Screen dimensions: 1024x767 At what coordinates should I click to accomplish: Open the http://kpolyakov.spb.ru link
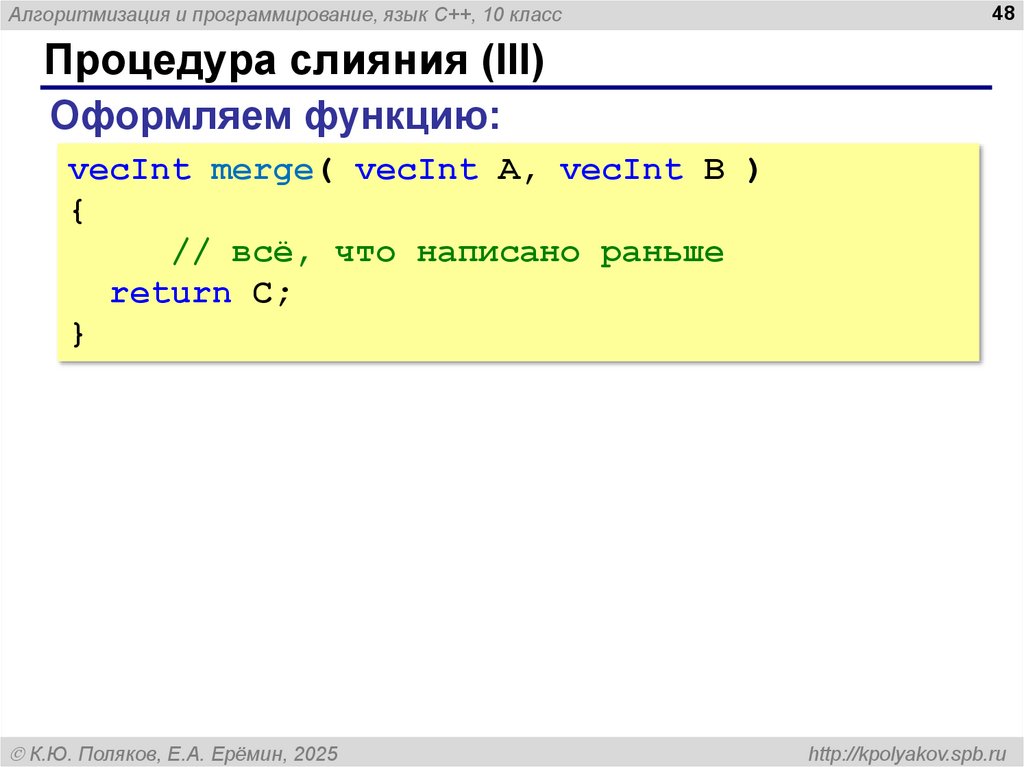[907, 754]
